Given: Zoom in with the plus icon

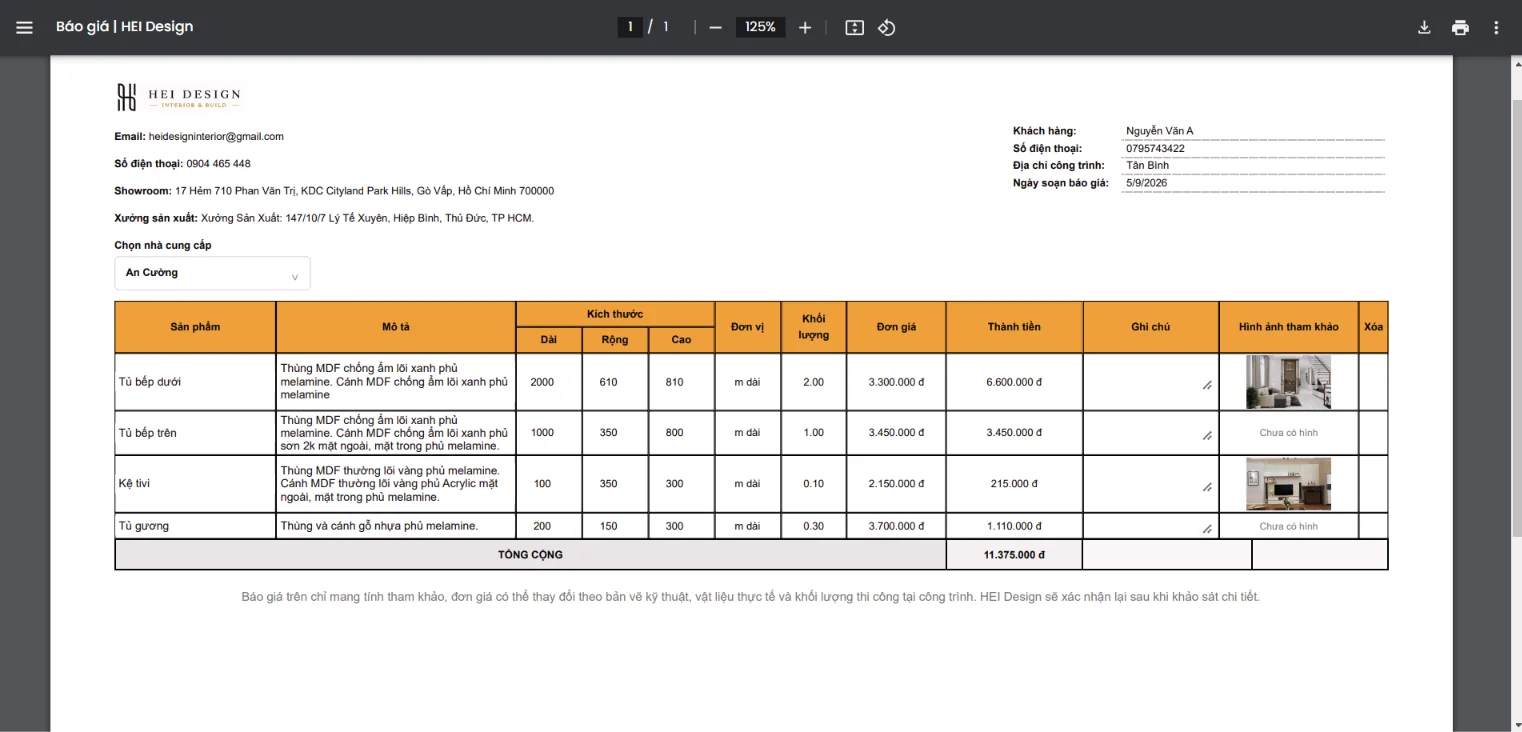Looking at the screenshot, I should (805, 27).
